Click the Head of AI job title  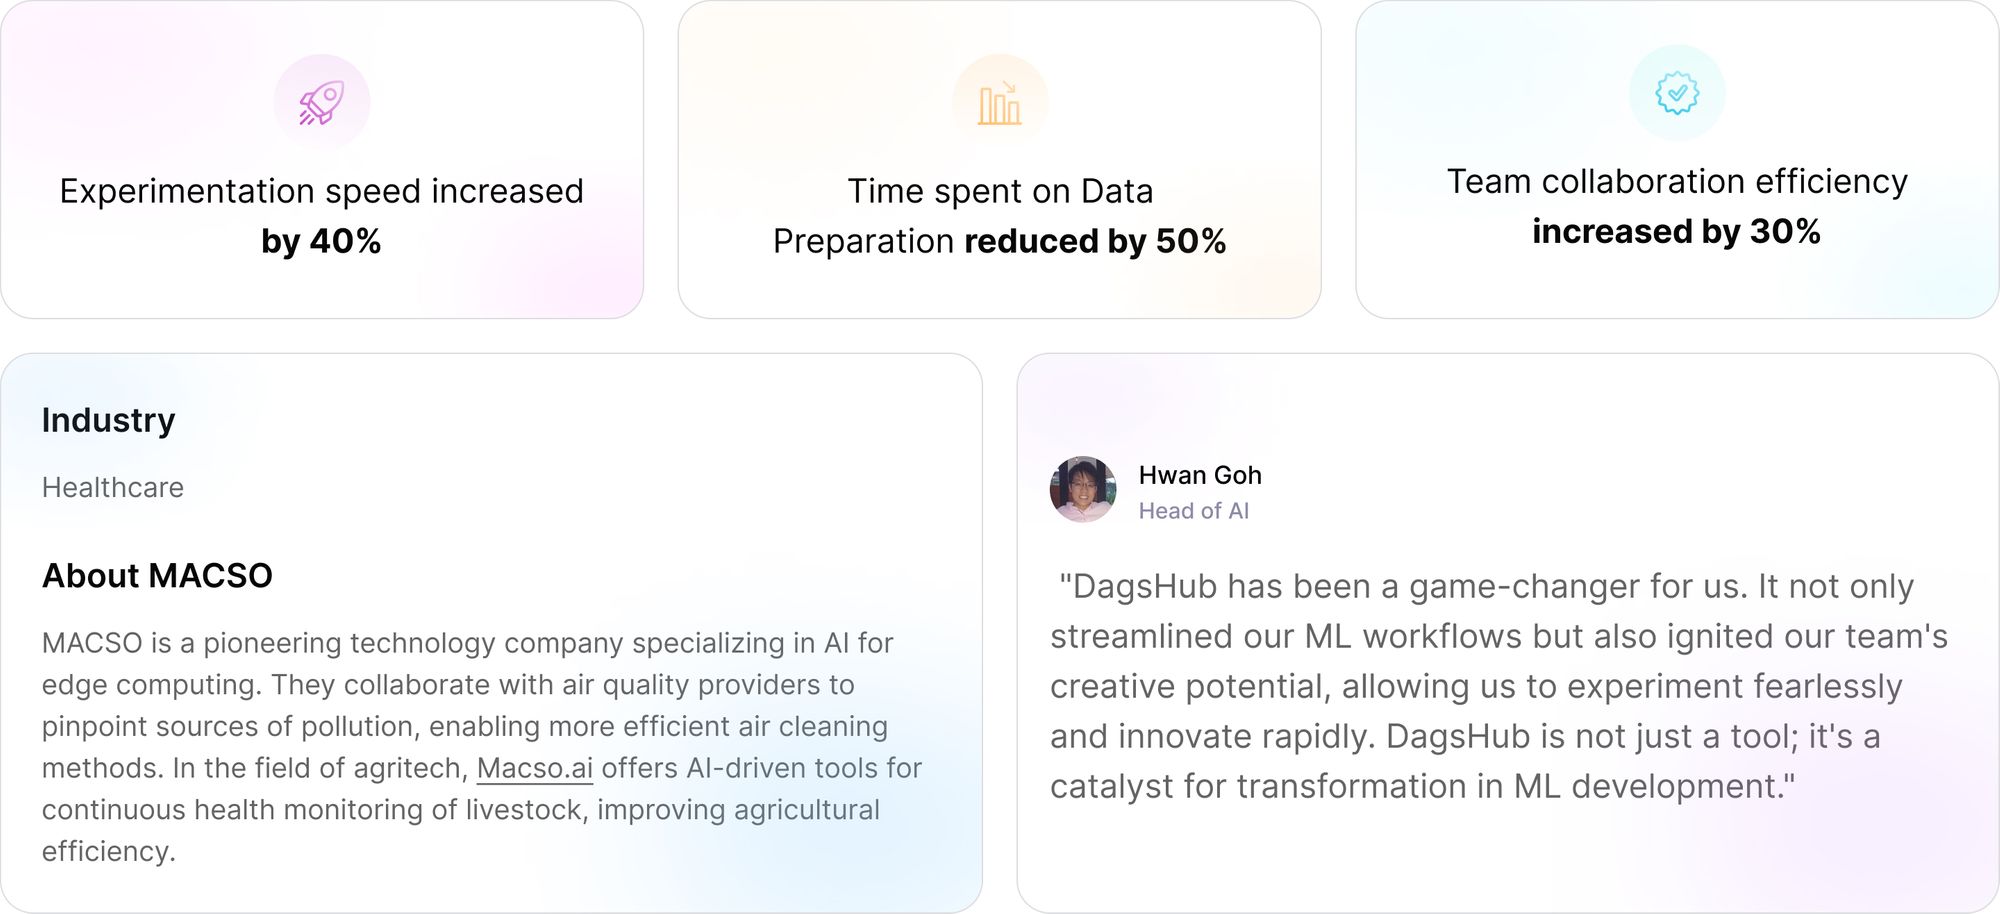(1193, 511)
